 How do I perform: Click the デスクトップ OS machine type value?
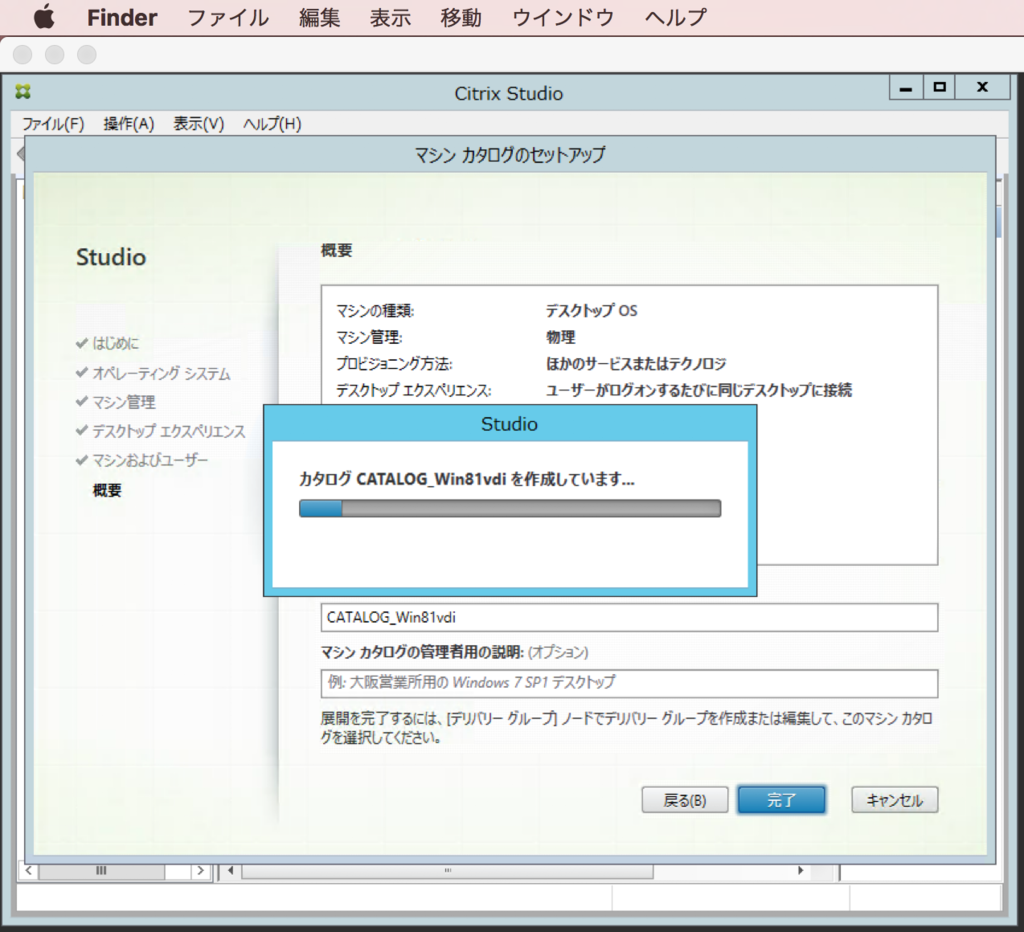pyautogui.click(x=592, y=311)
